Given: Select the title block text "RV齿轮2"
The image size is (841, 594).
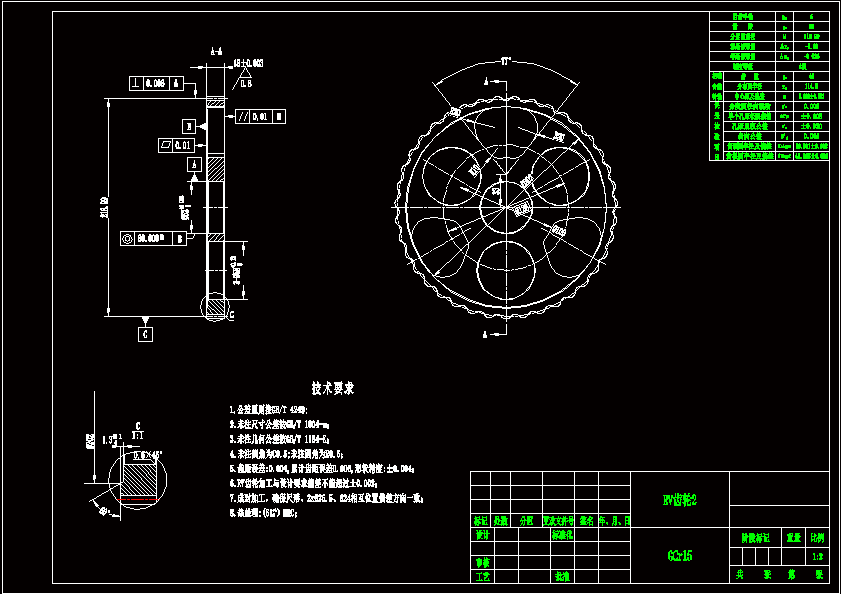Looking at the screenshot, I should click(x=679, y=500).
